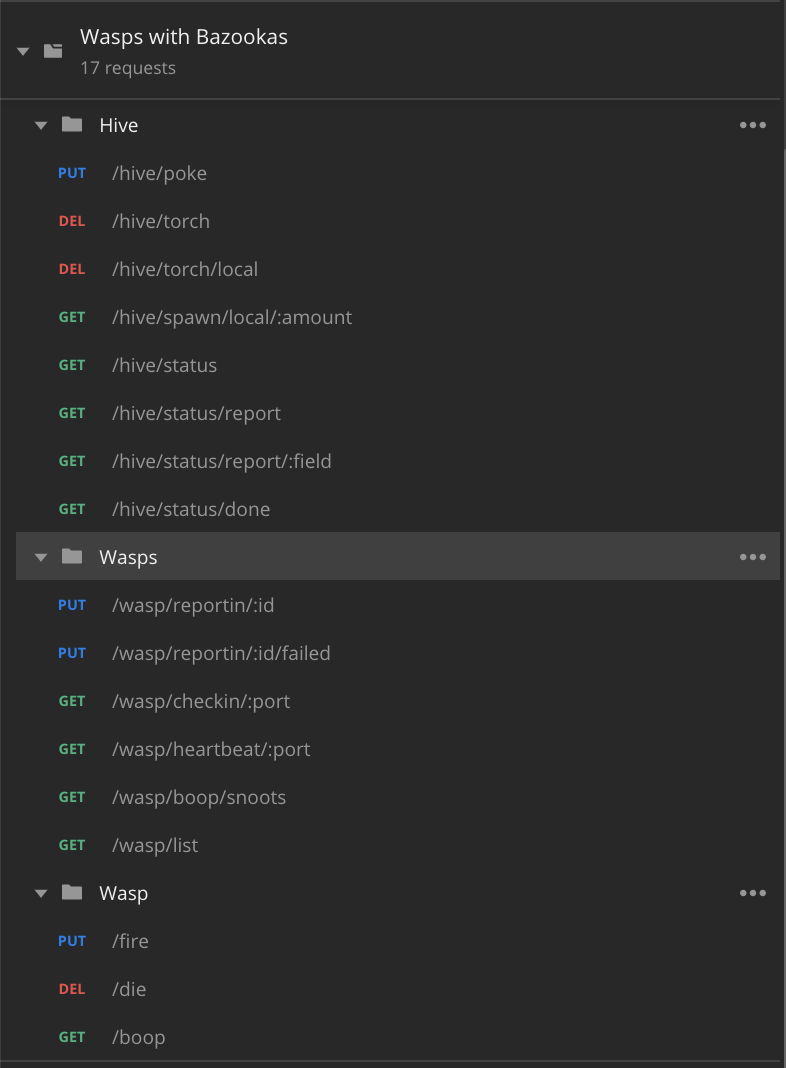This screenshot has height=1068, width=786.
Task: Open GET /hive/spawn/local/:amount request
Action: pyautogui.click(x=232, y=317)
